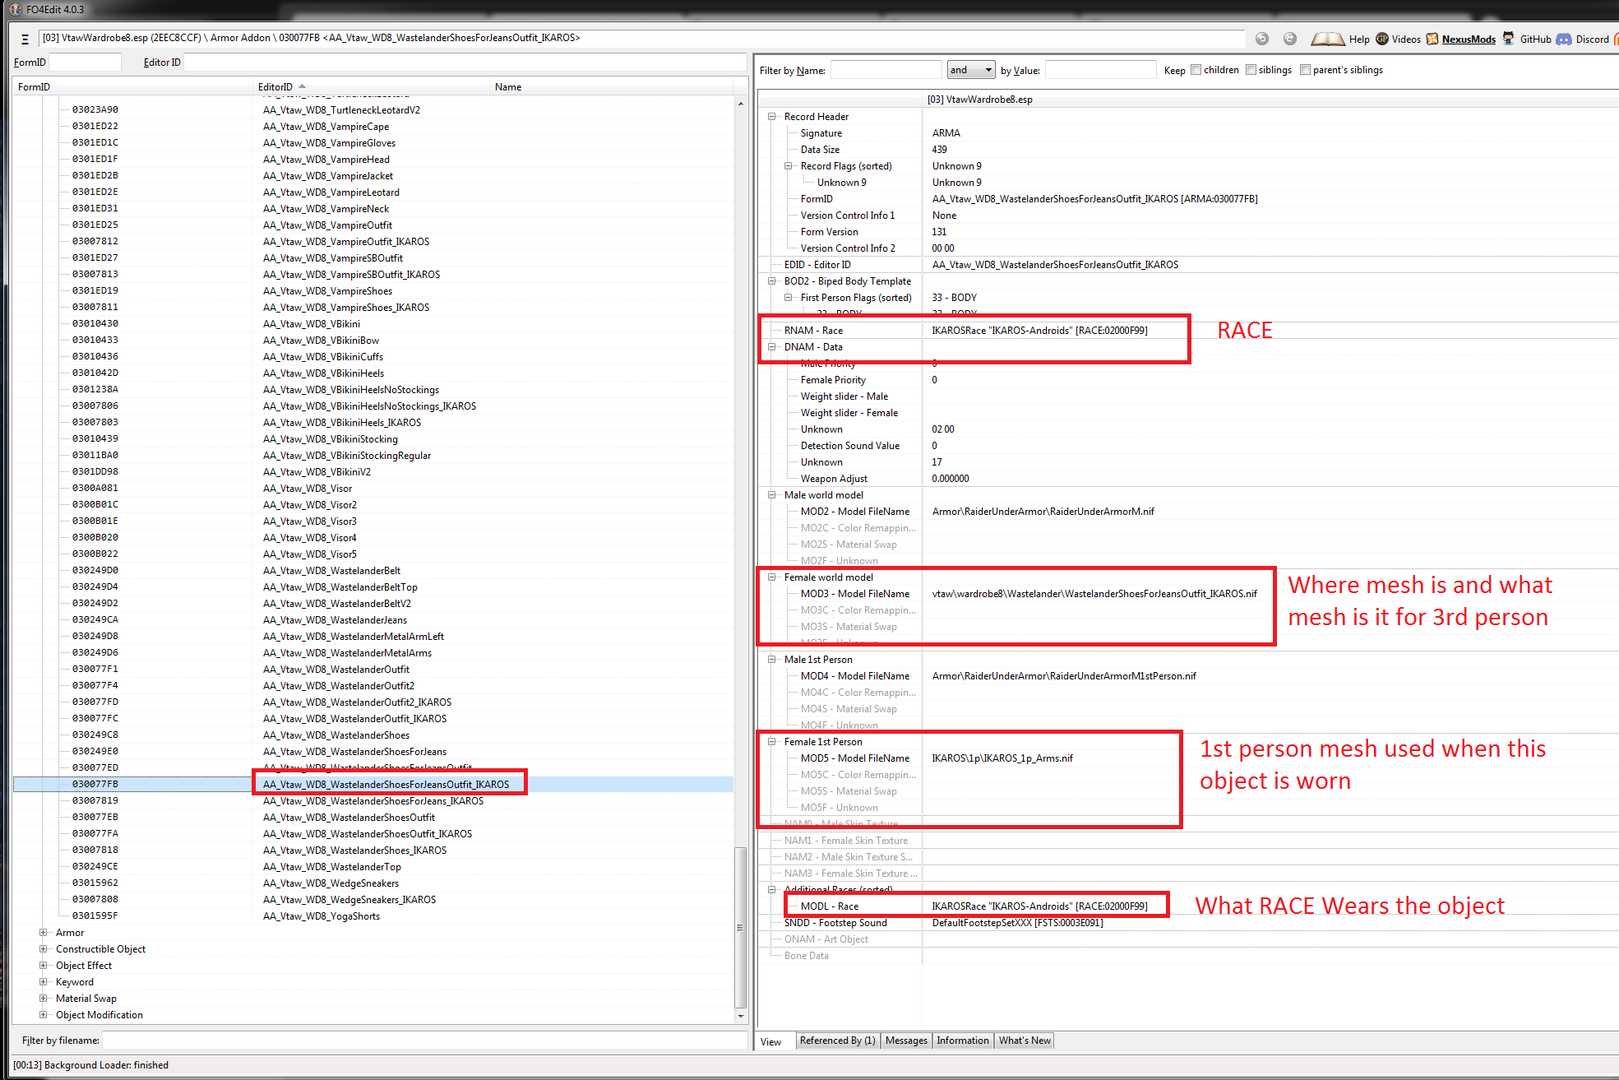The height and width of the screenshot is (1080, 1619).
Task: Collapse the Male 1st Person node
Action: coord(772,659)
